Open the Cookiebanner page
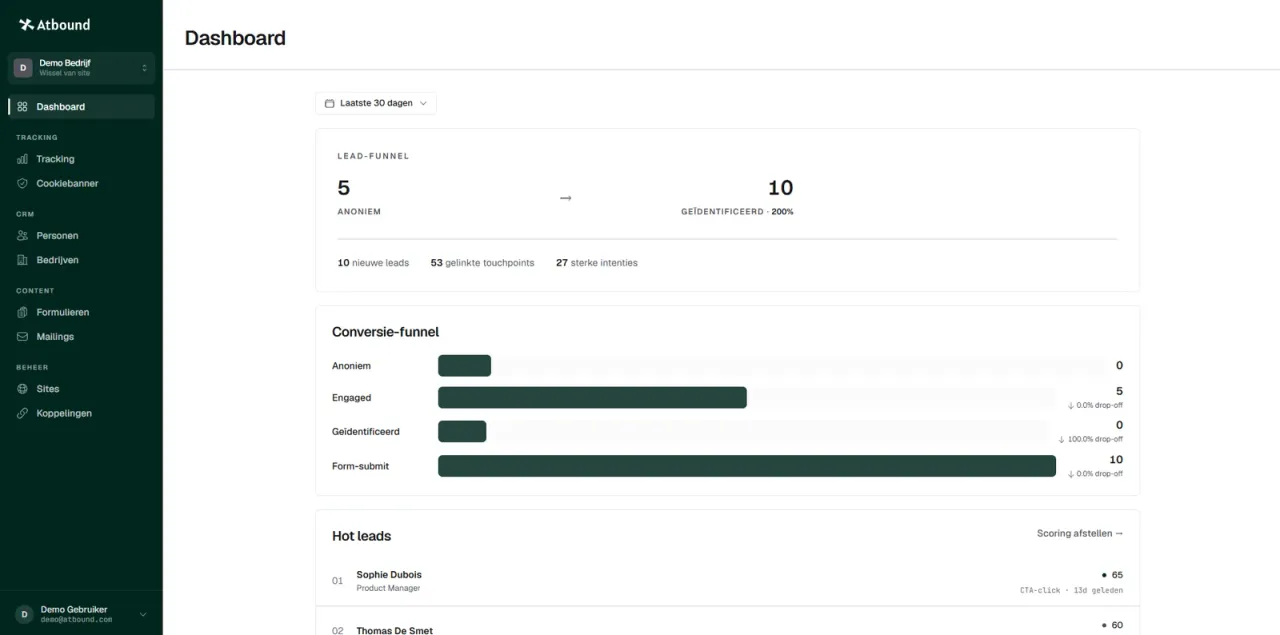The width and height of the screenshot is (1280, 635). [x=81, y=183]
